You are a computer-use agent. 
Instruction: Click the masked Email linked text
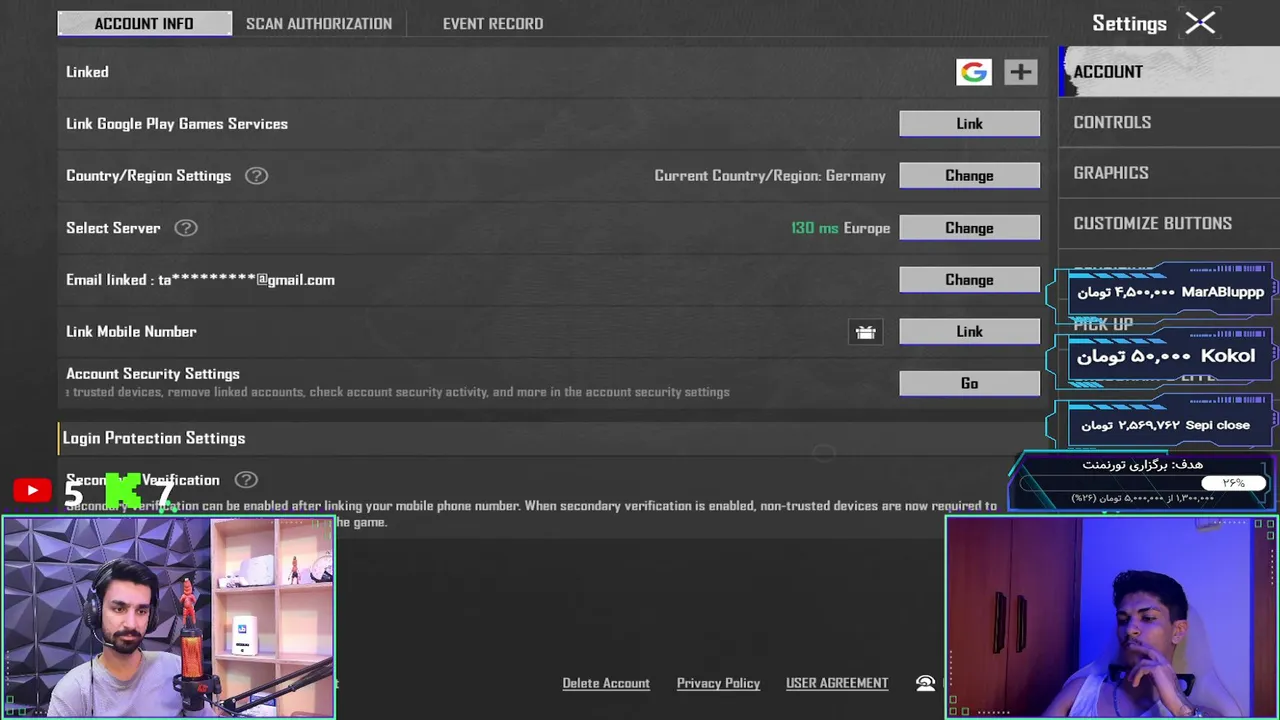(x=200, y=280)
